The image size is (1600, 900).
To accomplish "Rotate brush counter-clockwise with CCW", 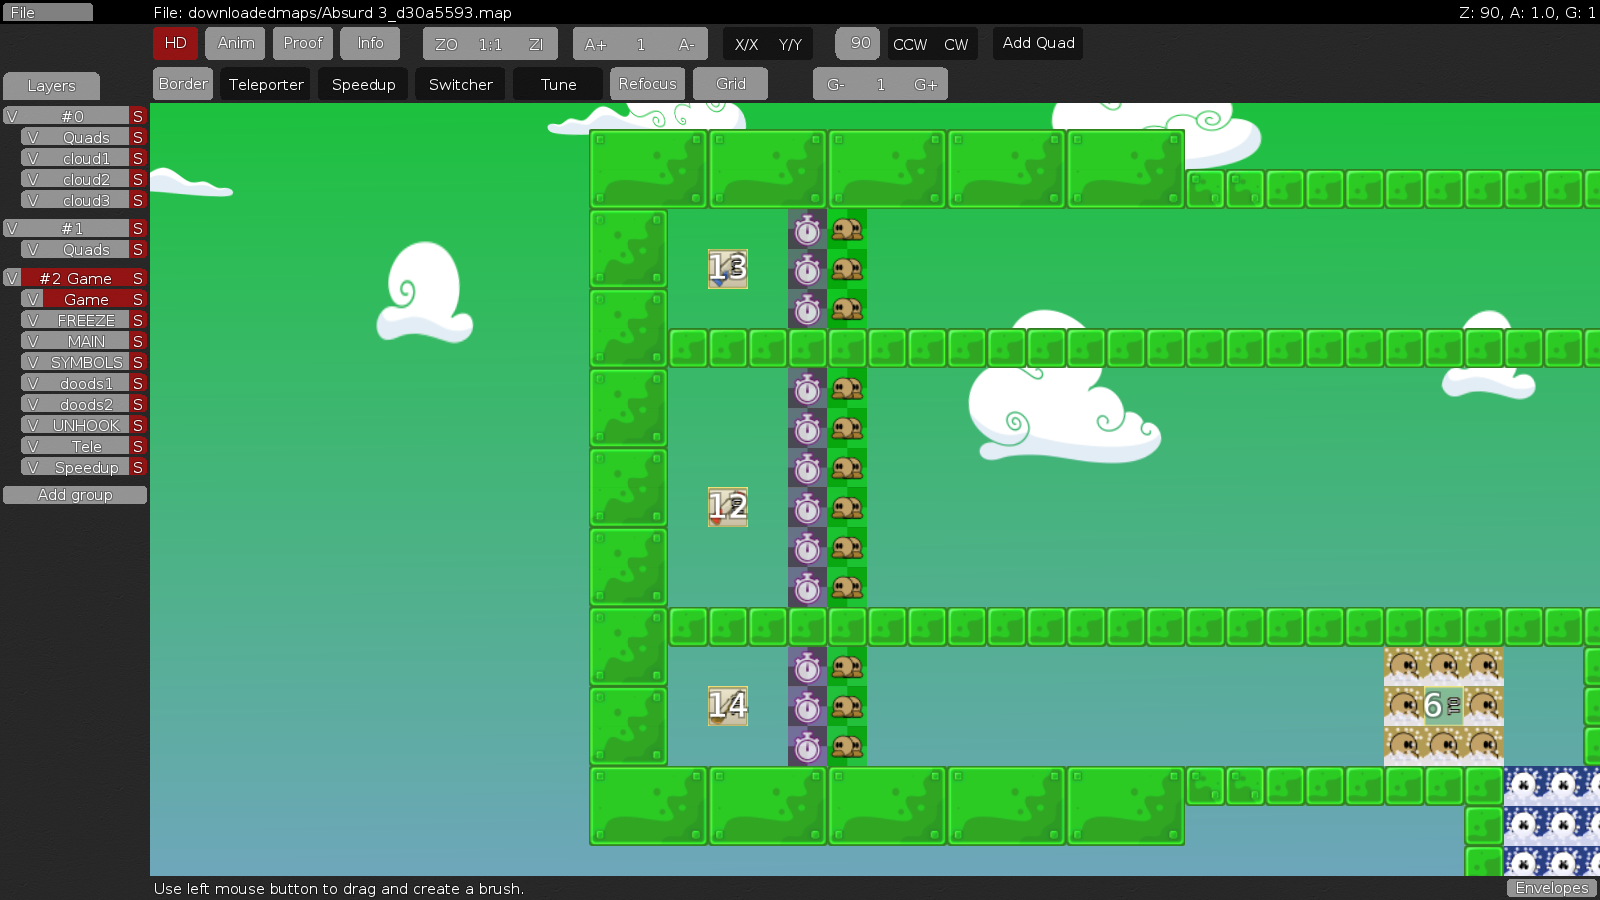I will click(x=909, y=44).
